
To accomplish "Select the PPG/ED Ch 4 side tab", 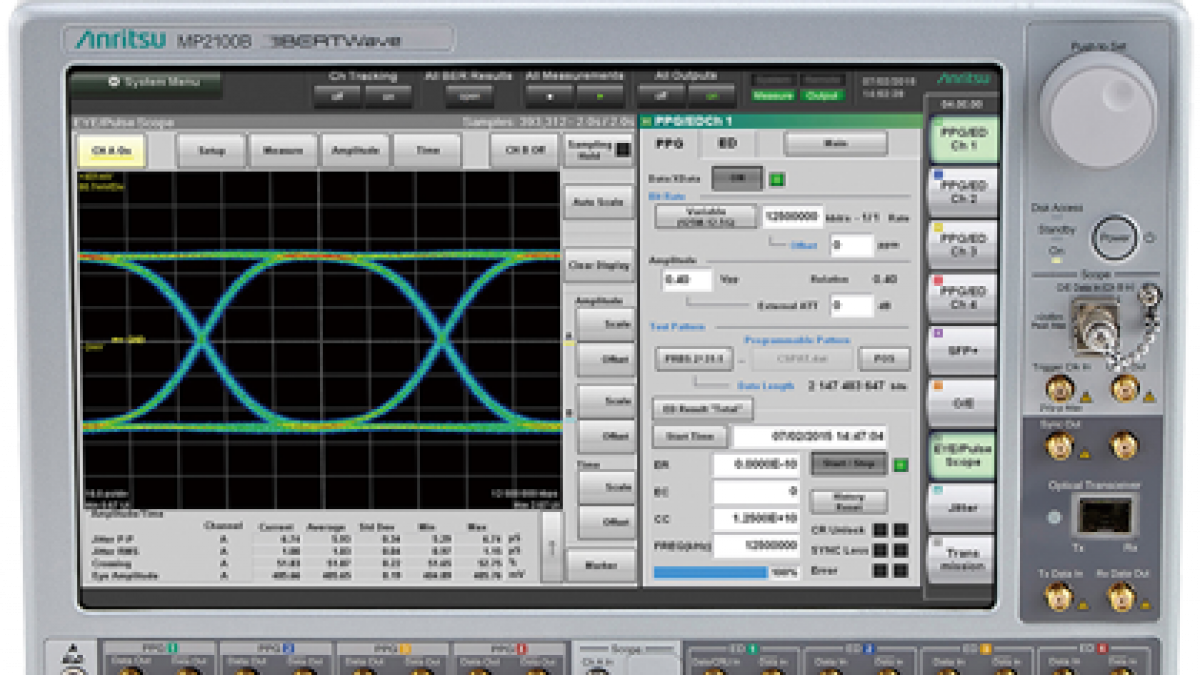I will tap(963, 298).
